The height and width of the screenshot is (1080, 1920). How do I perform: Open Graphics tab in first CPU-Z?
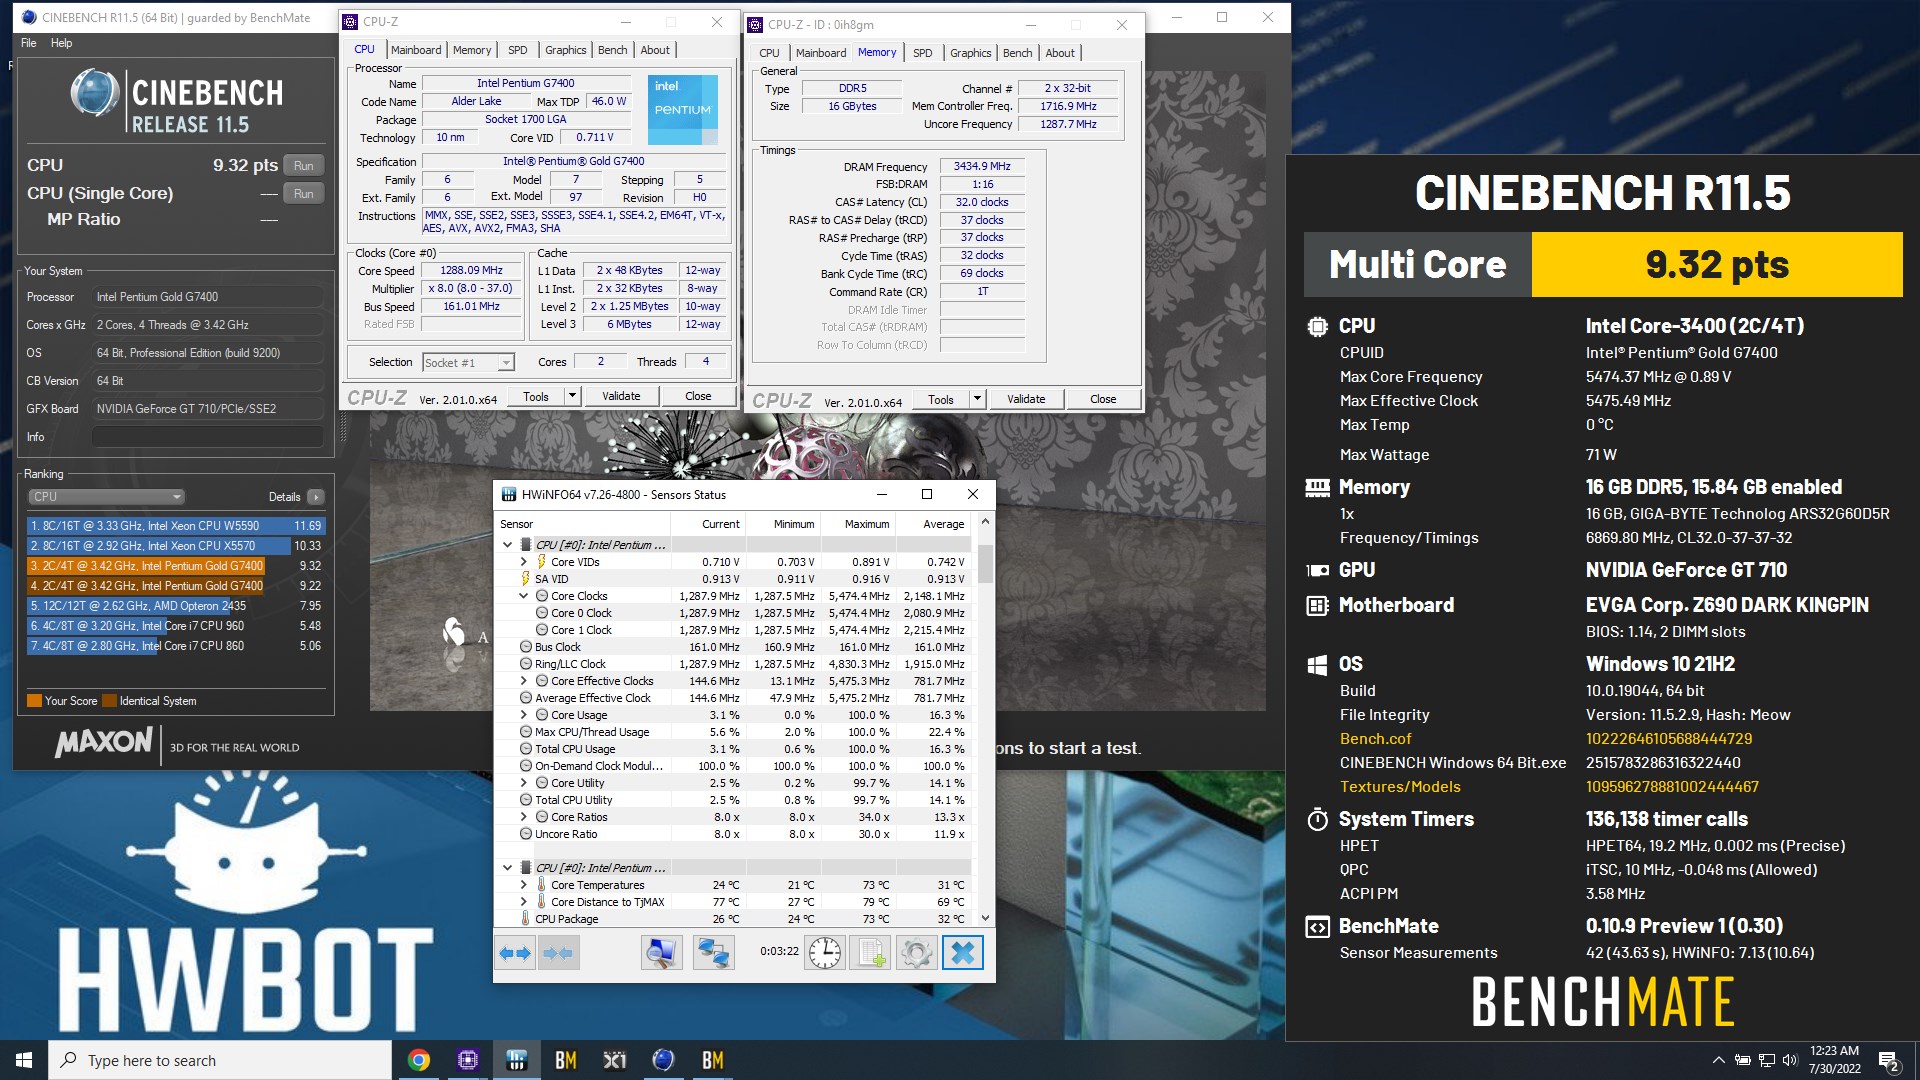click(x=566, y=50)
